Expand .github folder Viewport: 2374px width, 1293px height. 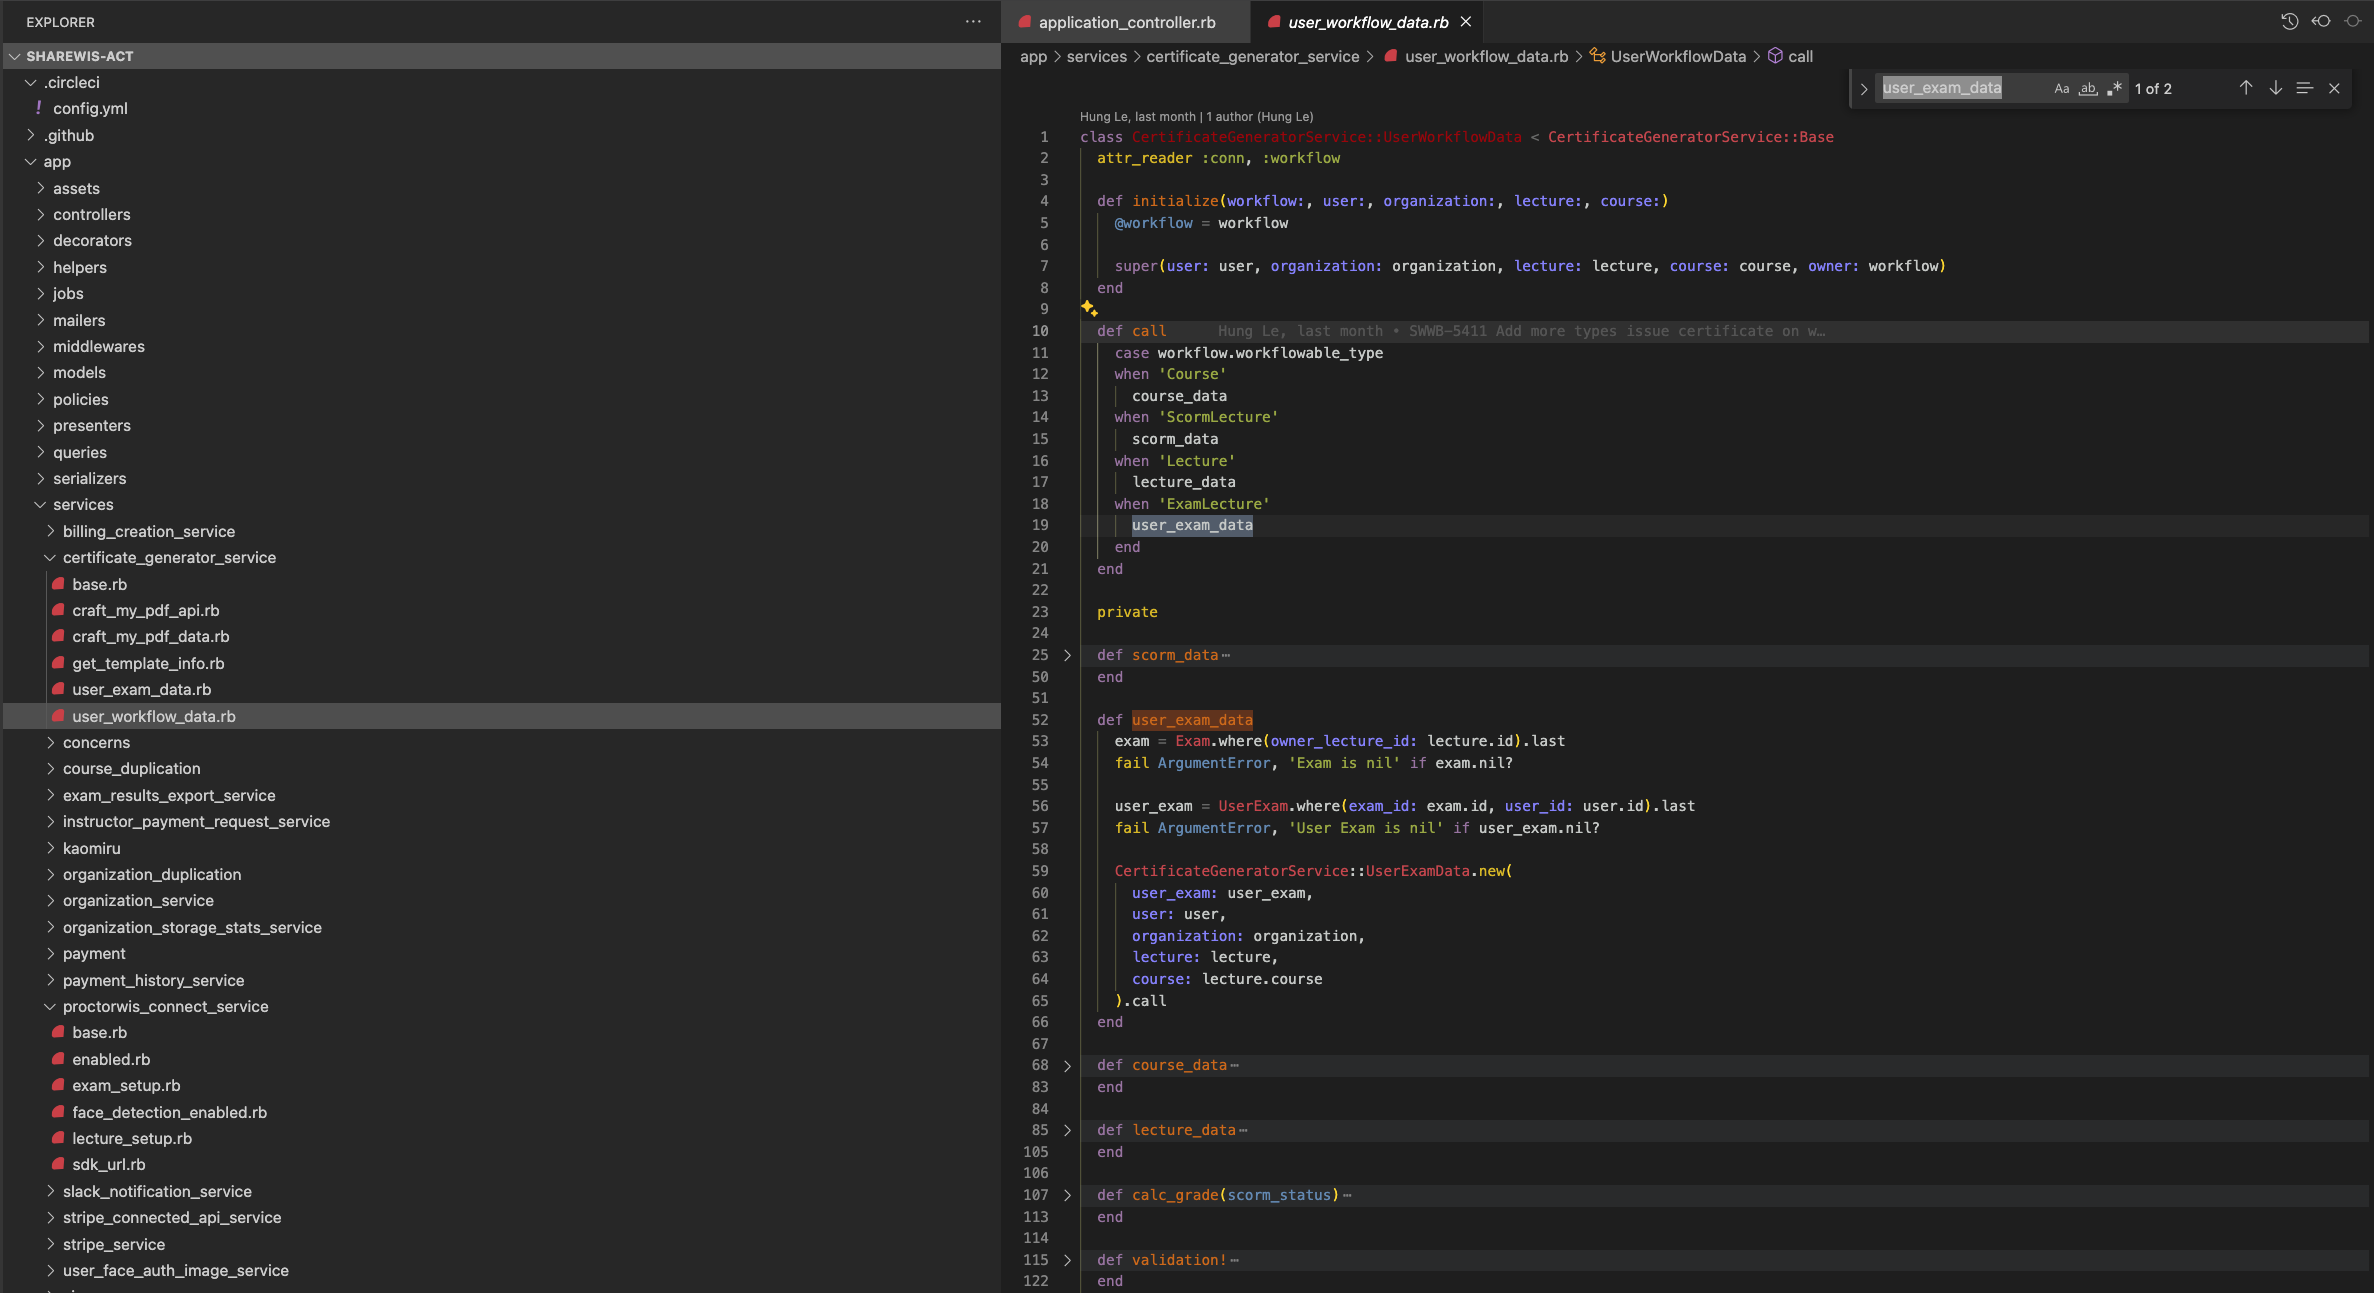[502, 135]
